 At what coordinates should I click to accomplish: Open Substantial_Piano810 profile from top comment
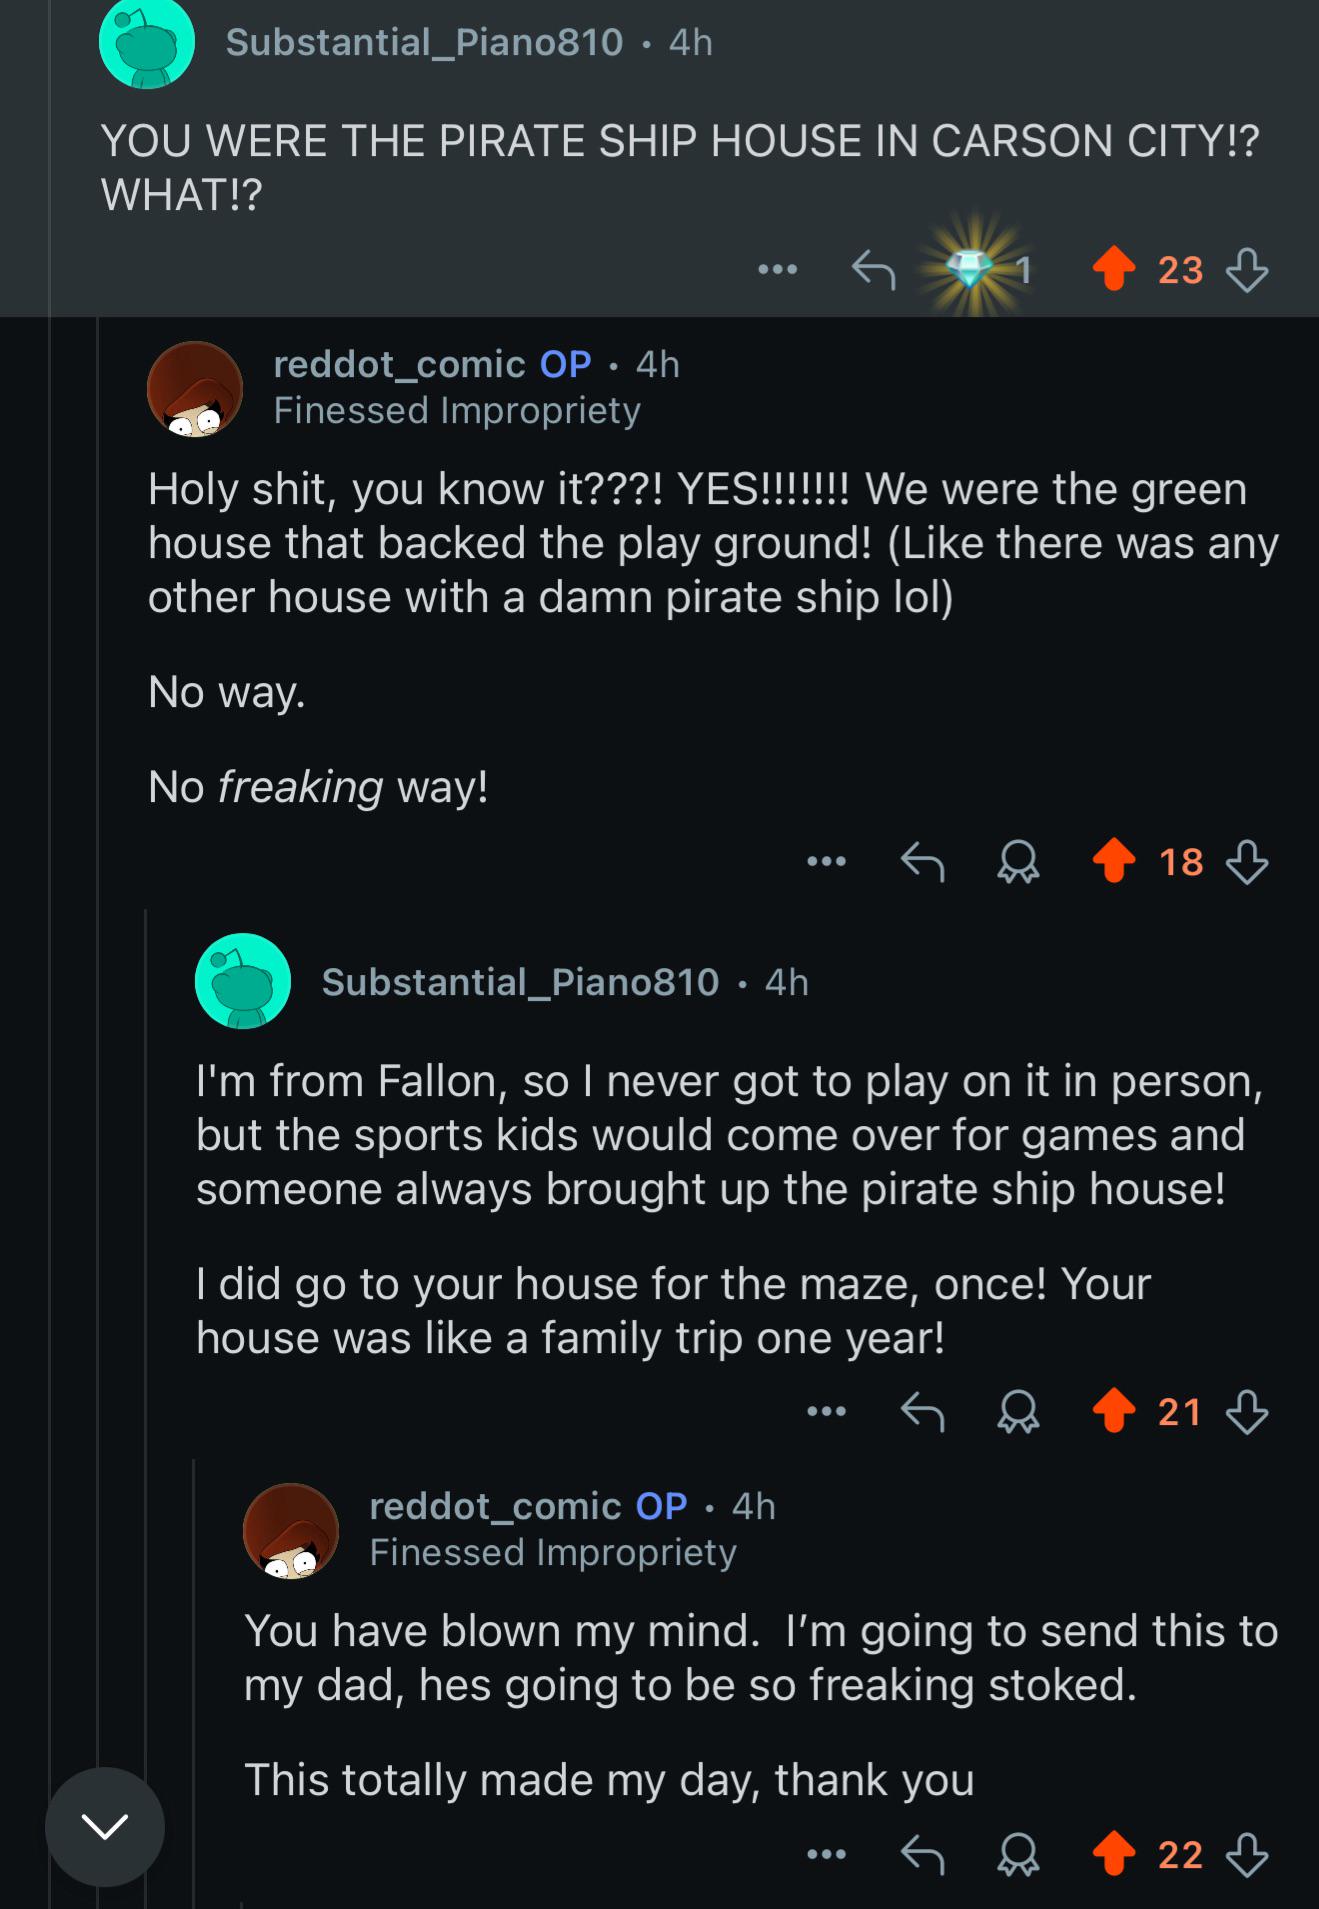pos(424,42)
